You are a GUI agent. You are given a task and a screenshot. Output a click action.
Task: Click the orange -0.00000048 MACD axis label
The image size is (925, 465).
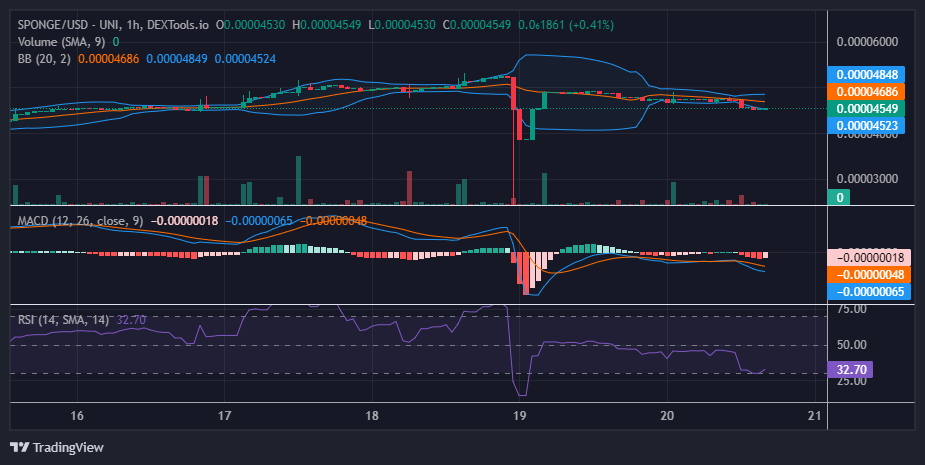coord(870,274)
